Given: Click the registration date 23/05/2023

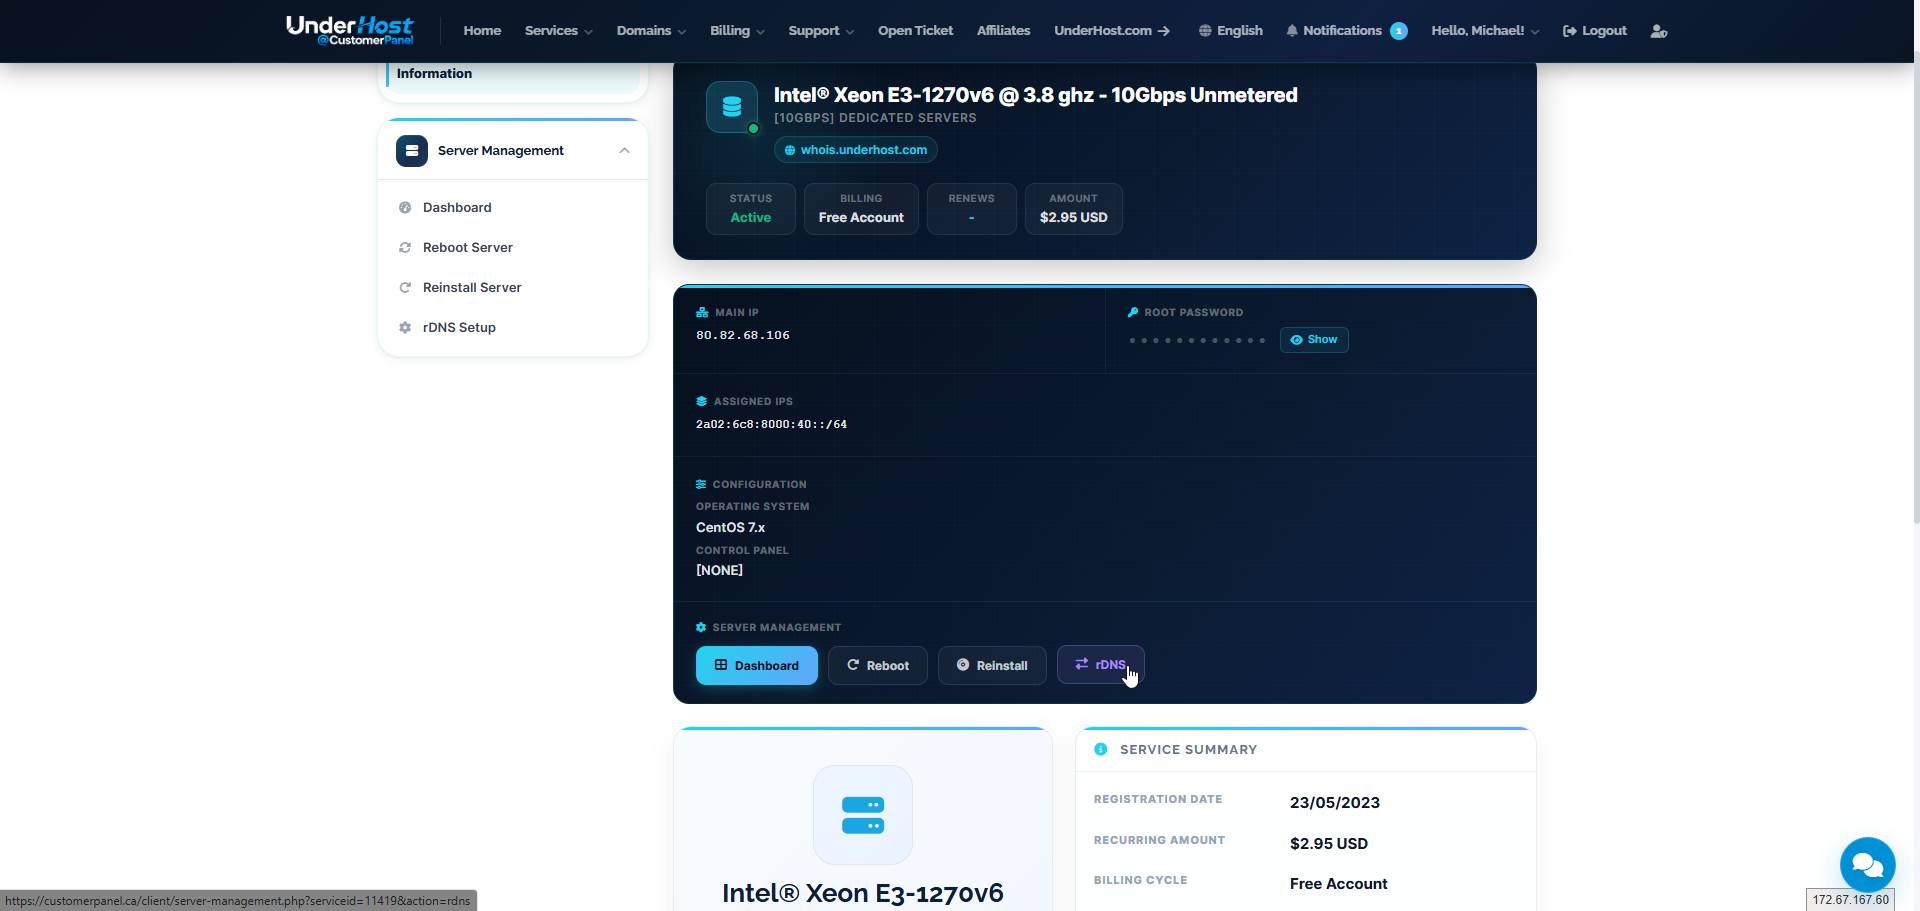Looking at the screenshot, I should click(1335, 803).
